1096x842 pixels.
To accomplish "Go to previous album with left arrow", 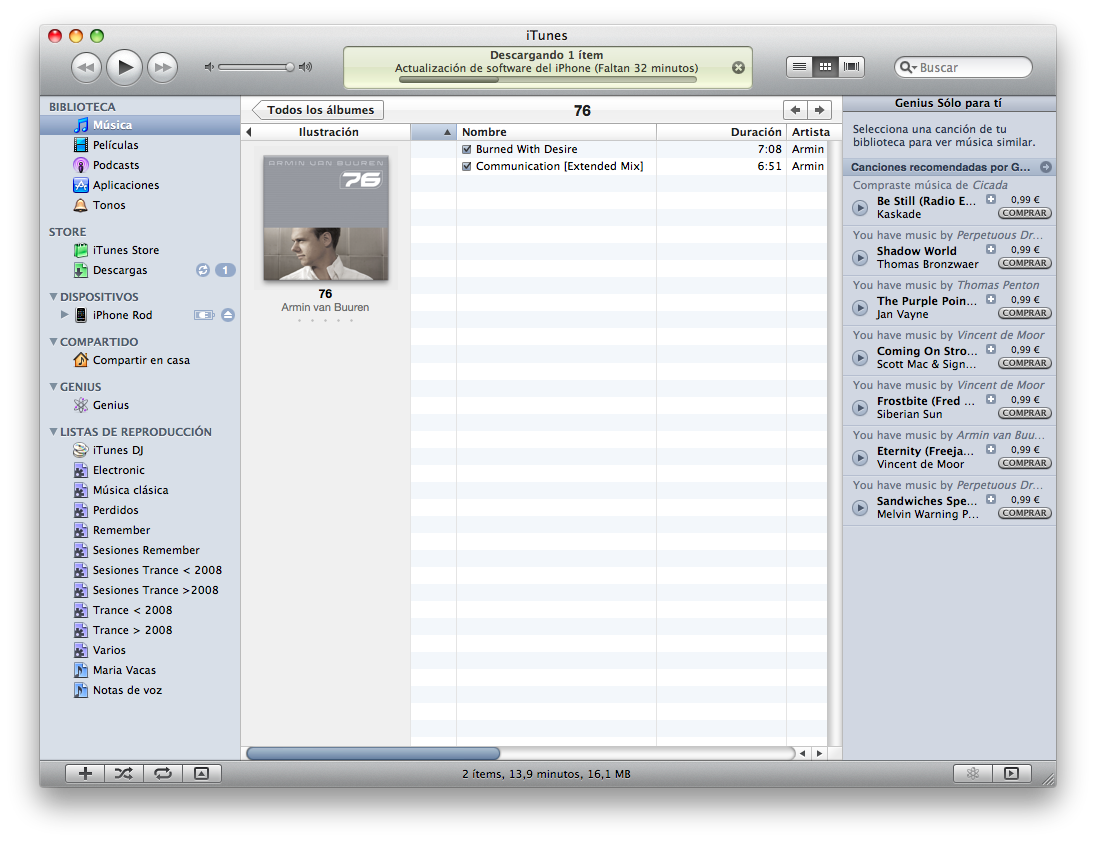I will tap(795, 110).
